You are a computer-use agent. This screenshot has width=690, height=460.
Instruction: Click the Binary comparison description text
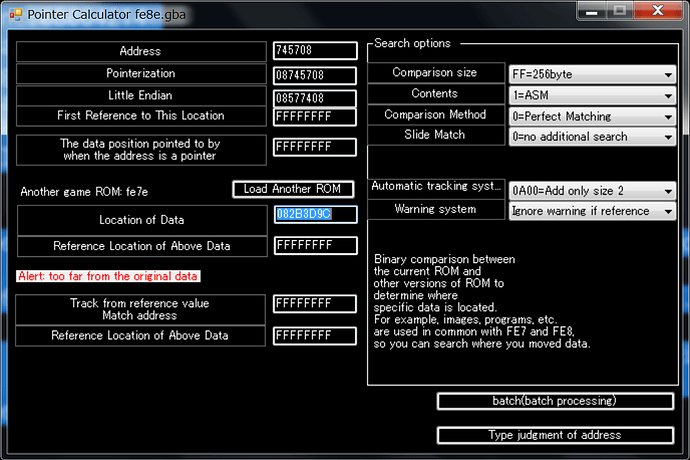[x=482, y=302]
